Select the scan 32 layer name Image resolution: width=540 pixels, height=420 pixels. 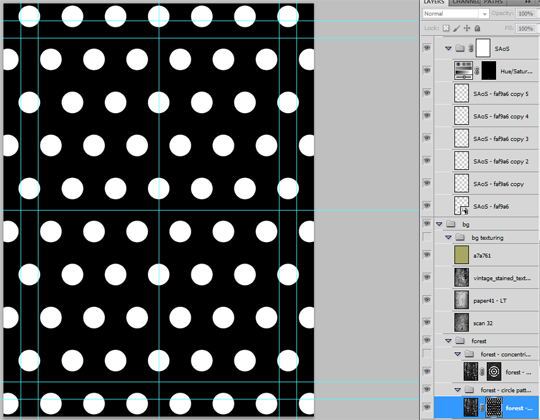[x=483, y=323]
